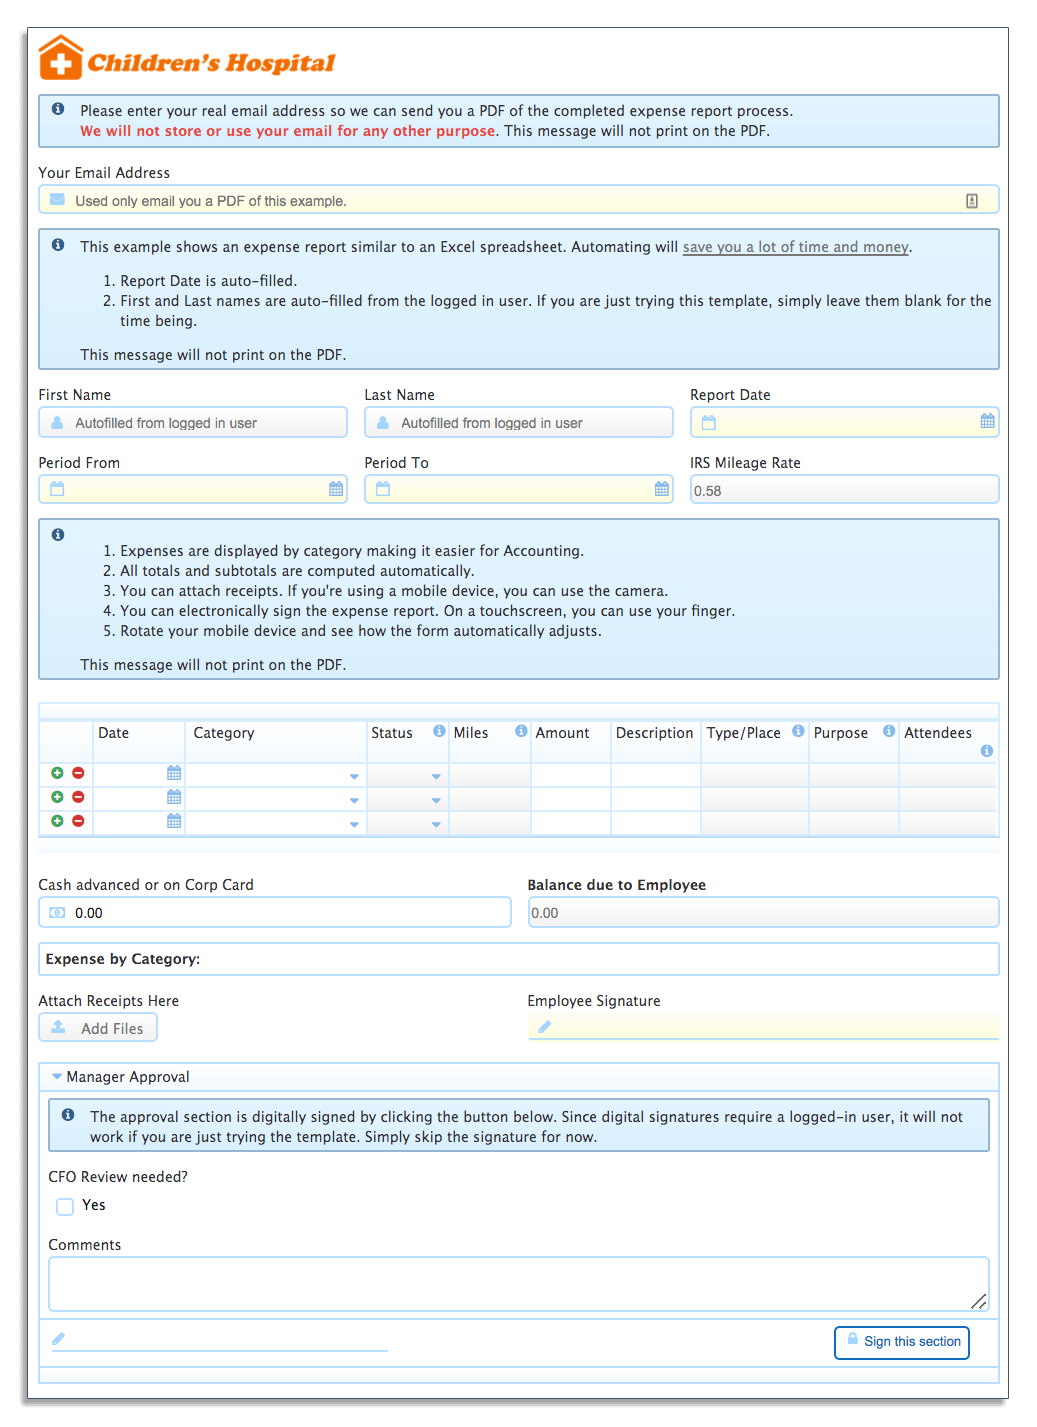
Task: Click the Balance due to Employee field
Action: [763, 912]
